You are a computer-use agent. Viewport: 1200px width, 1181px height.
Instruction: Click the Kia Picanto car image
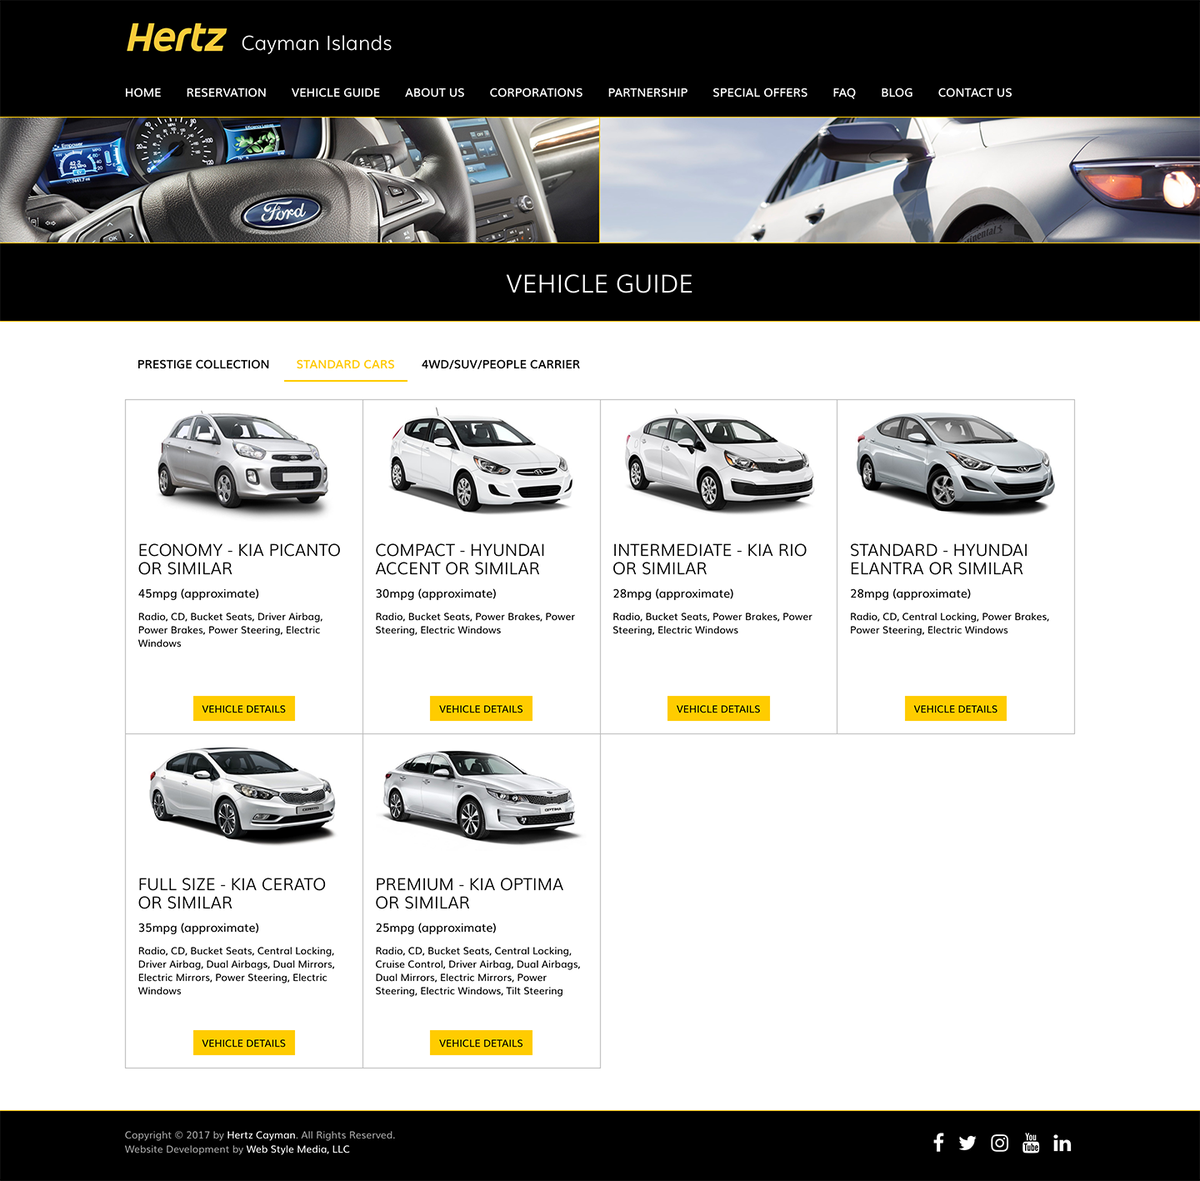tap(243, 460)
